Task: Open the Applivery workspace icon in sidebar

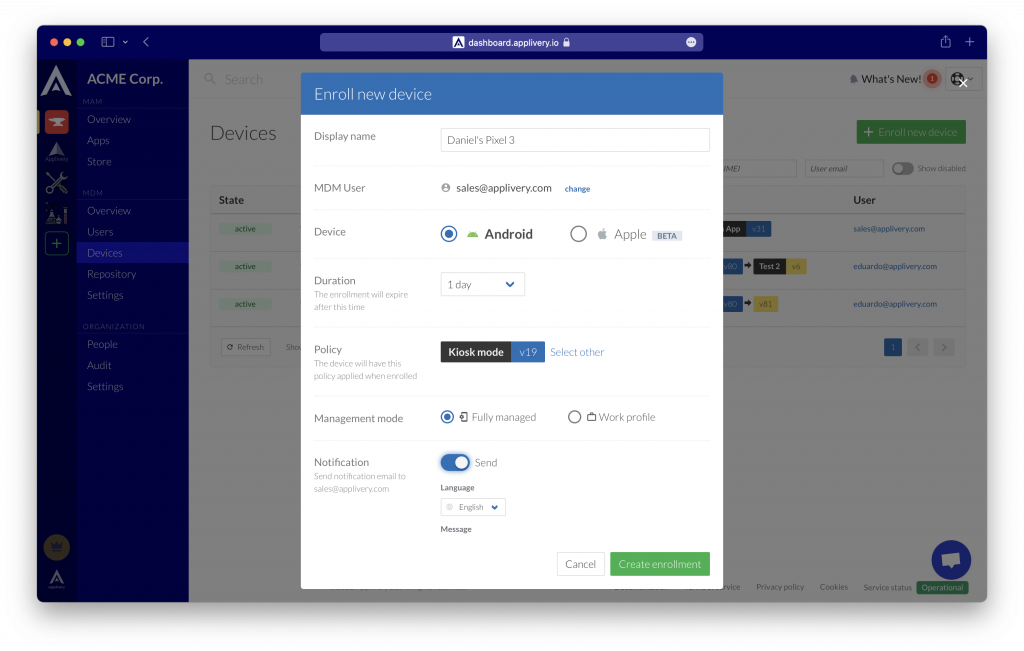Action: tap(57, 152)
